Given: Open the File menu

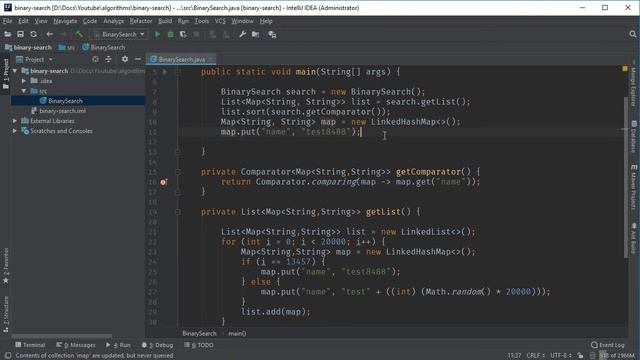Looking at the screenshot, I should pos(7,21).
